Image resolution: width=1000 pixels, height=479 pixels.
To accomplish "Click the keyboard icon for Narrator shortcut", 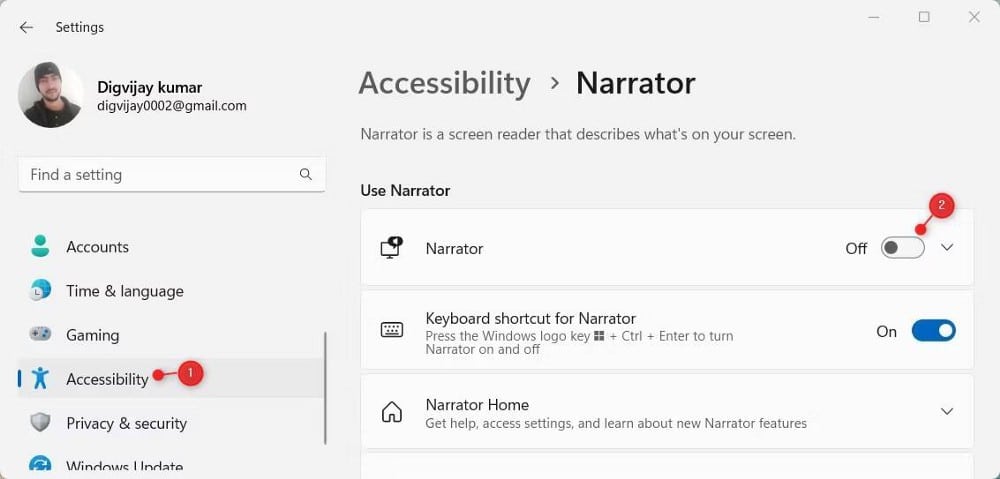I will [392, 330].
